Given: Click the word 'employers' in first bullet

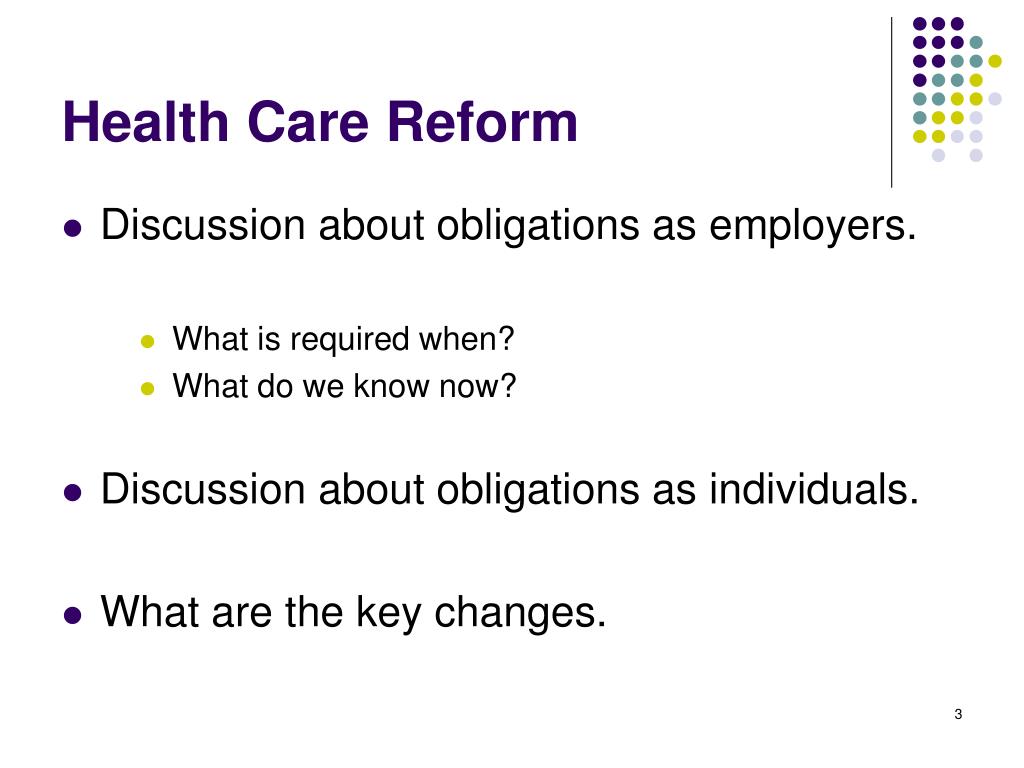Looking at the screenshot, I should click(813, 227).
